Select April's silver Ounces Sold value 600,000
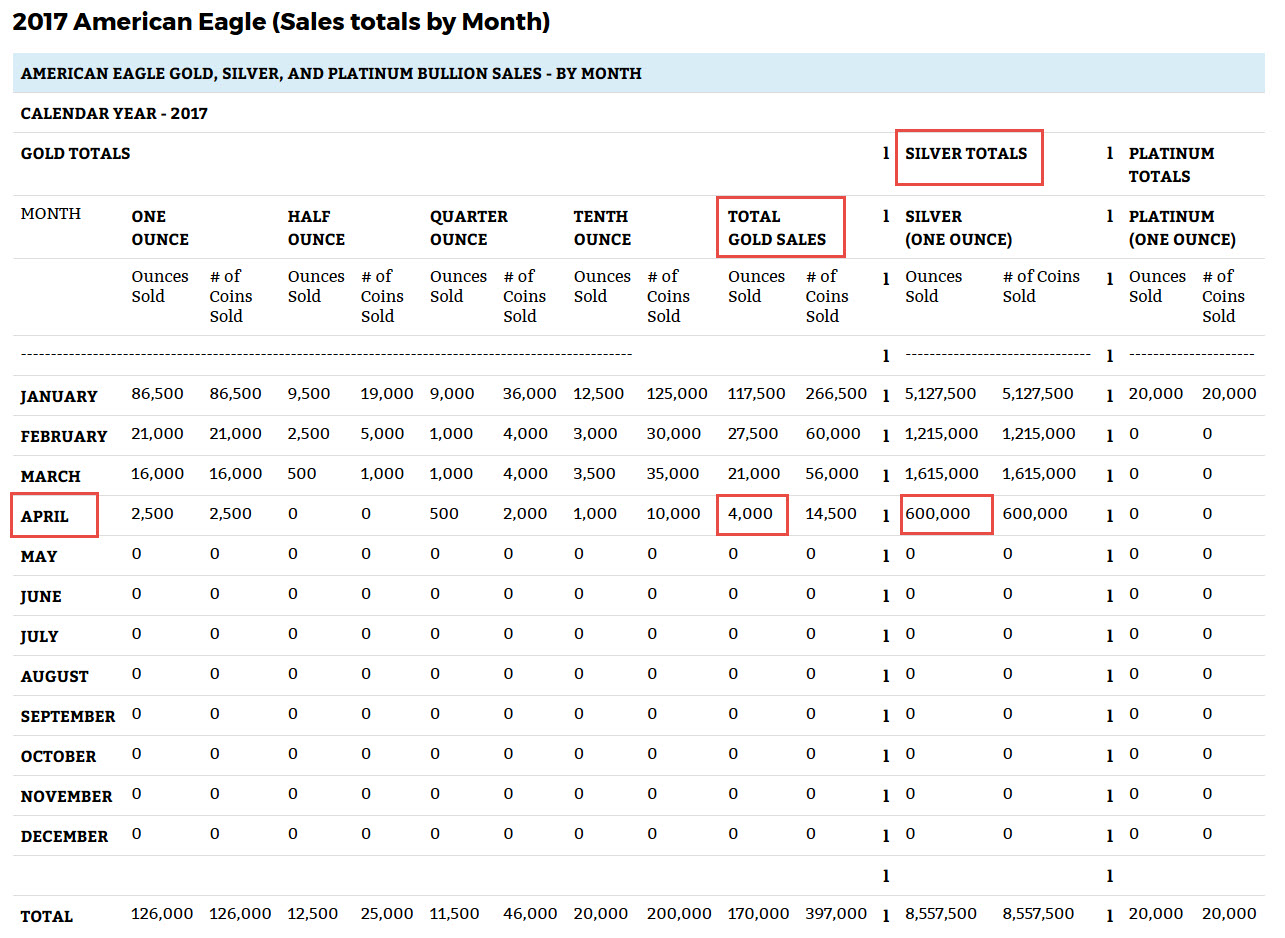 tap(938, 514)
